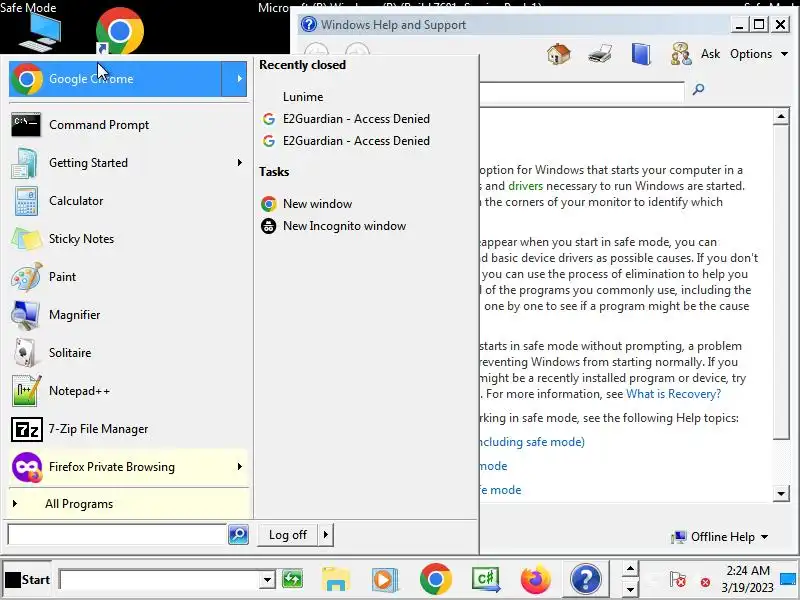Image resolution: width=800 pixels, height=600 pixels.
Task: Open the What is Recovery? link
Action: [673, 394]
